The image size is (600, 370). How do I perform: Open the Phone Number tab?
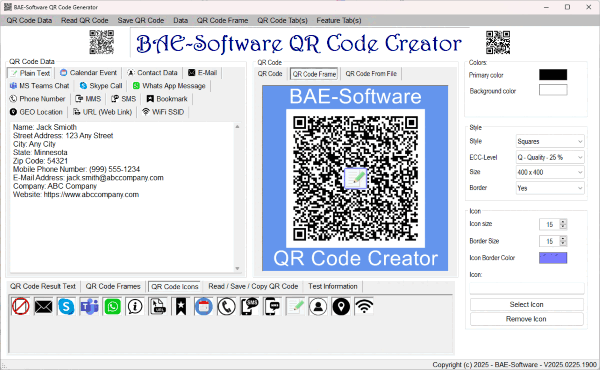(x=38, y=99)
